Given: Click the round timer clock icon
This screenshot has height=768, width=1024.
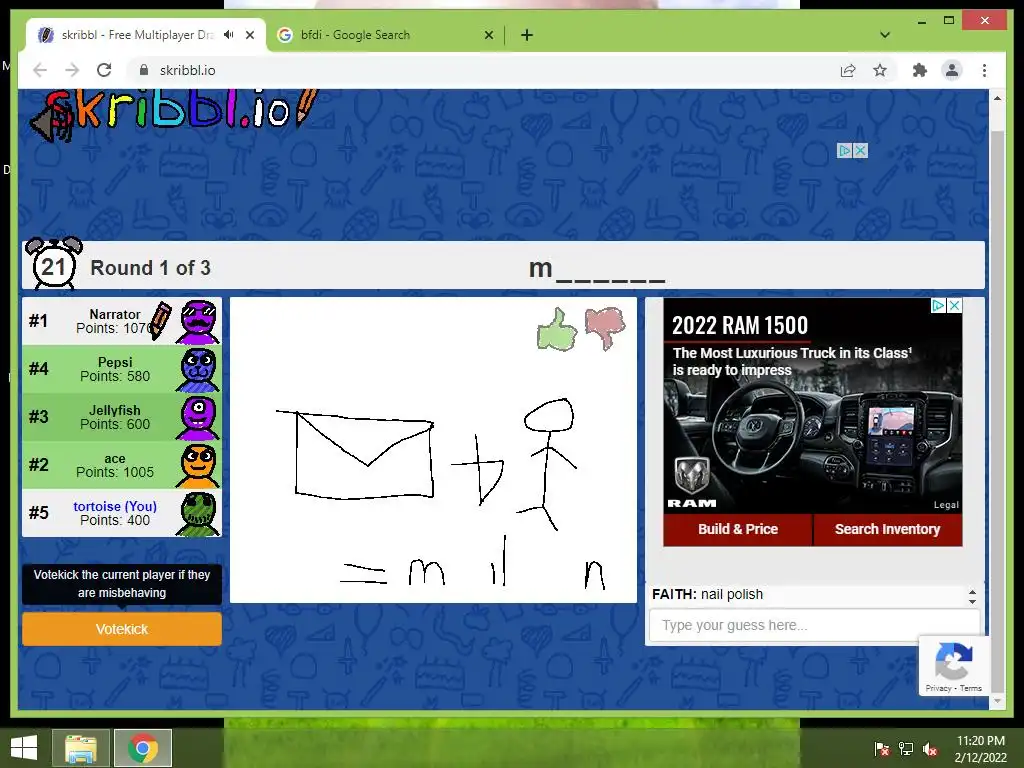Looking at the screenshot, I should pyautogui.click(x=54, y=264).
